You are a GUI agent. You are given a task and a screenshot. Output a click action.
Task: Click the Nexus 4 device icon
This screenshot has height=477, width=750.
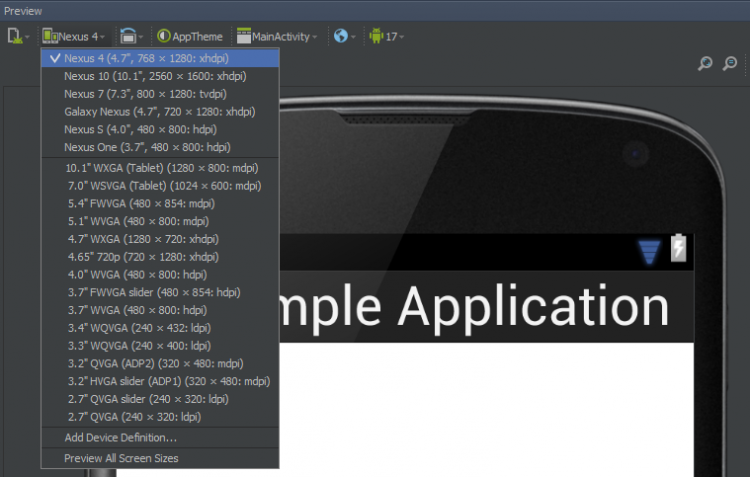coord(50,36)
